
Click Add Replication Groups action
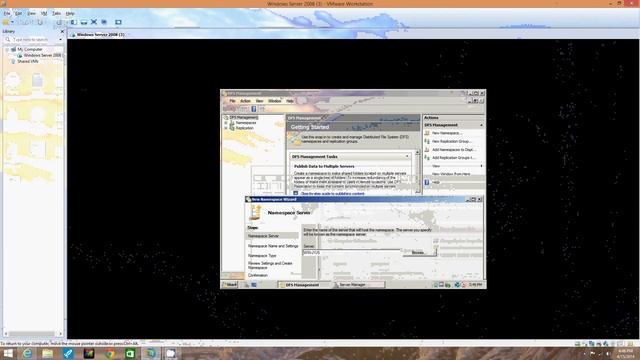(453, 158)
